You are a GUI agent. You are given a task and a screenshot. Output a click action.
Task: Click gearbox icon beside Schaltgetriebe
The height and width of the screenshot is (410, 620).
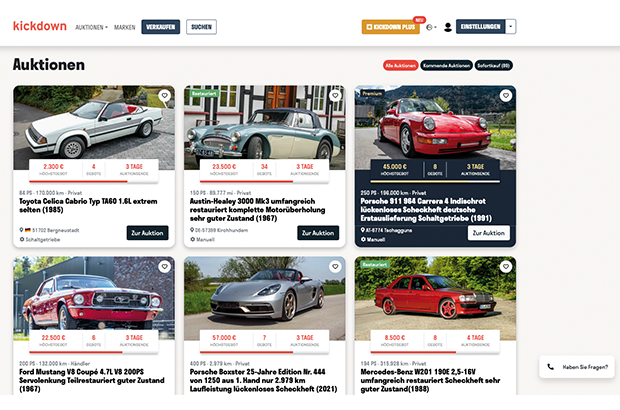click(22, 239)
